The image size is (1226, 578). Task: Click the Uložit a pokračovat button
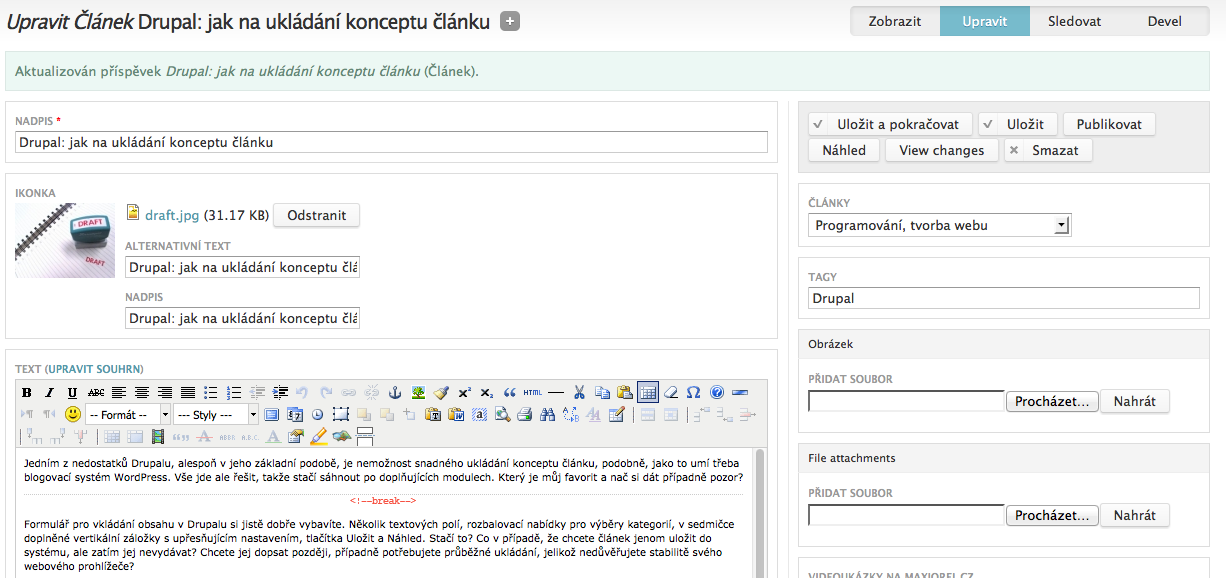pos(890,124)
